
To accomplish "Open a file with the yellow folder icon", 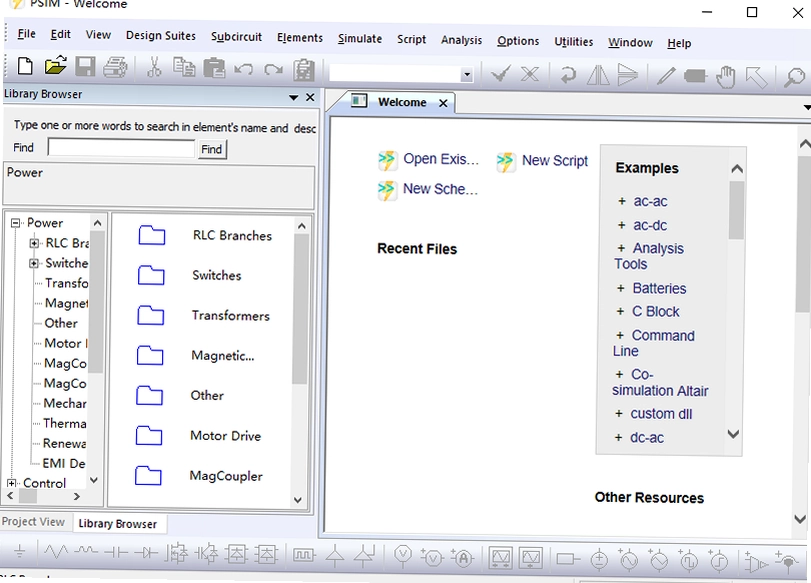I will tap(55, 66).
